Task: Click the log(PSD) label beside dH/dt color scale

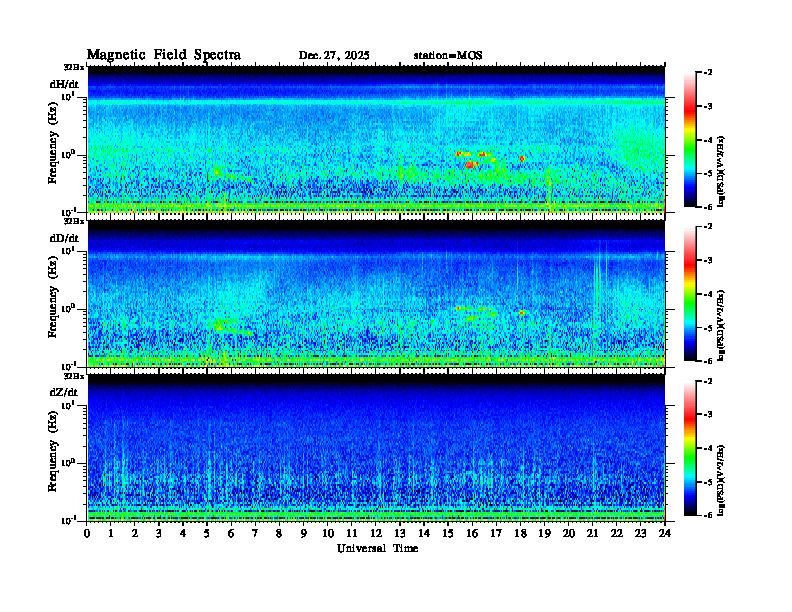Action: pos(721,172)
